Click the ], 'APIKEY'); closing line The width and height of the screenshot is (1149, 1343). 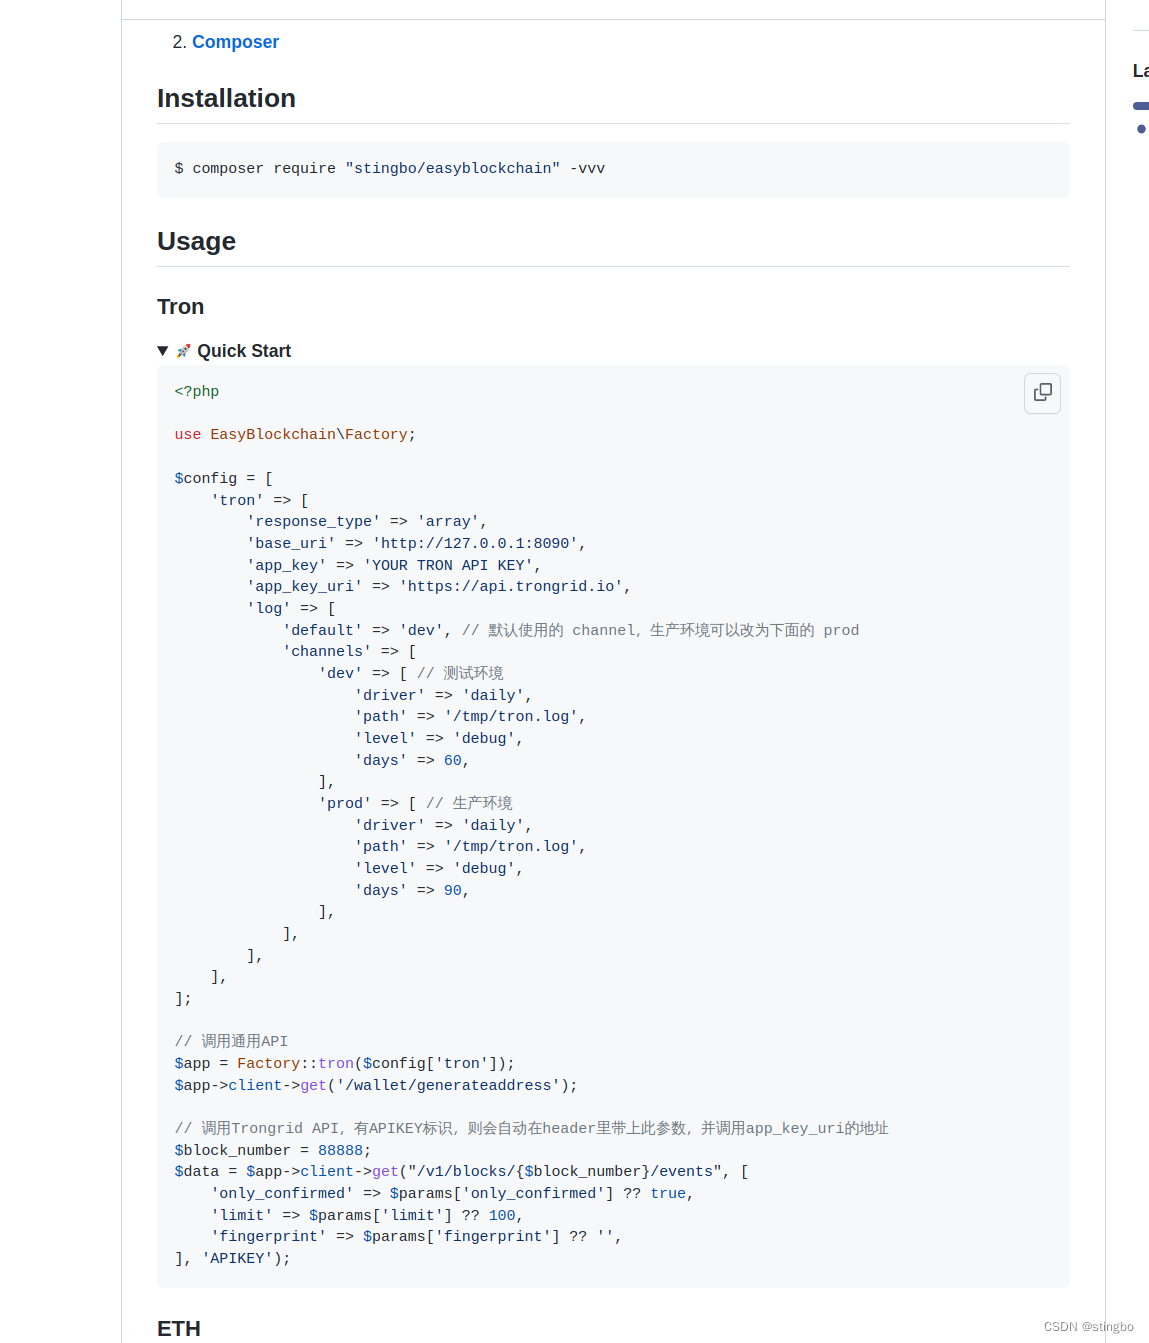233,1259
